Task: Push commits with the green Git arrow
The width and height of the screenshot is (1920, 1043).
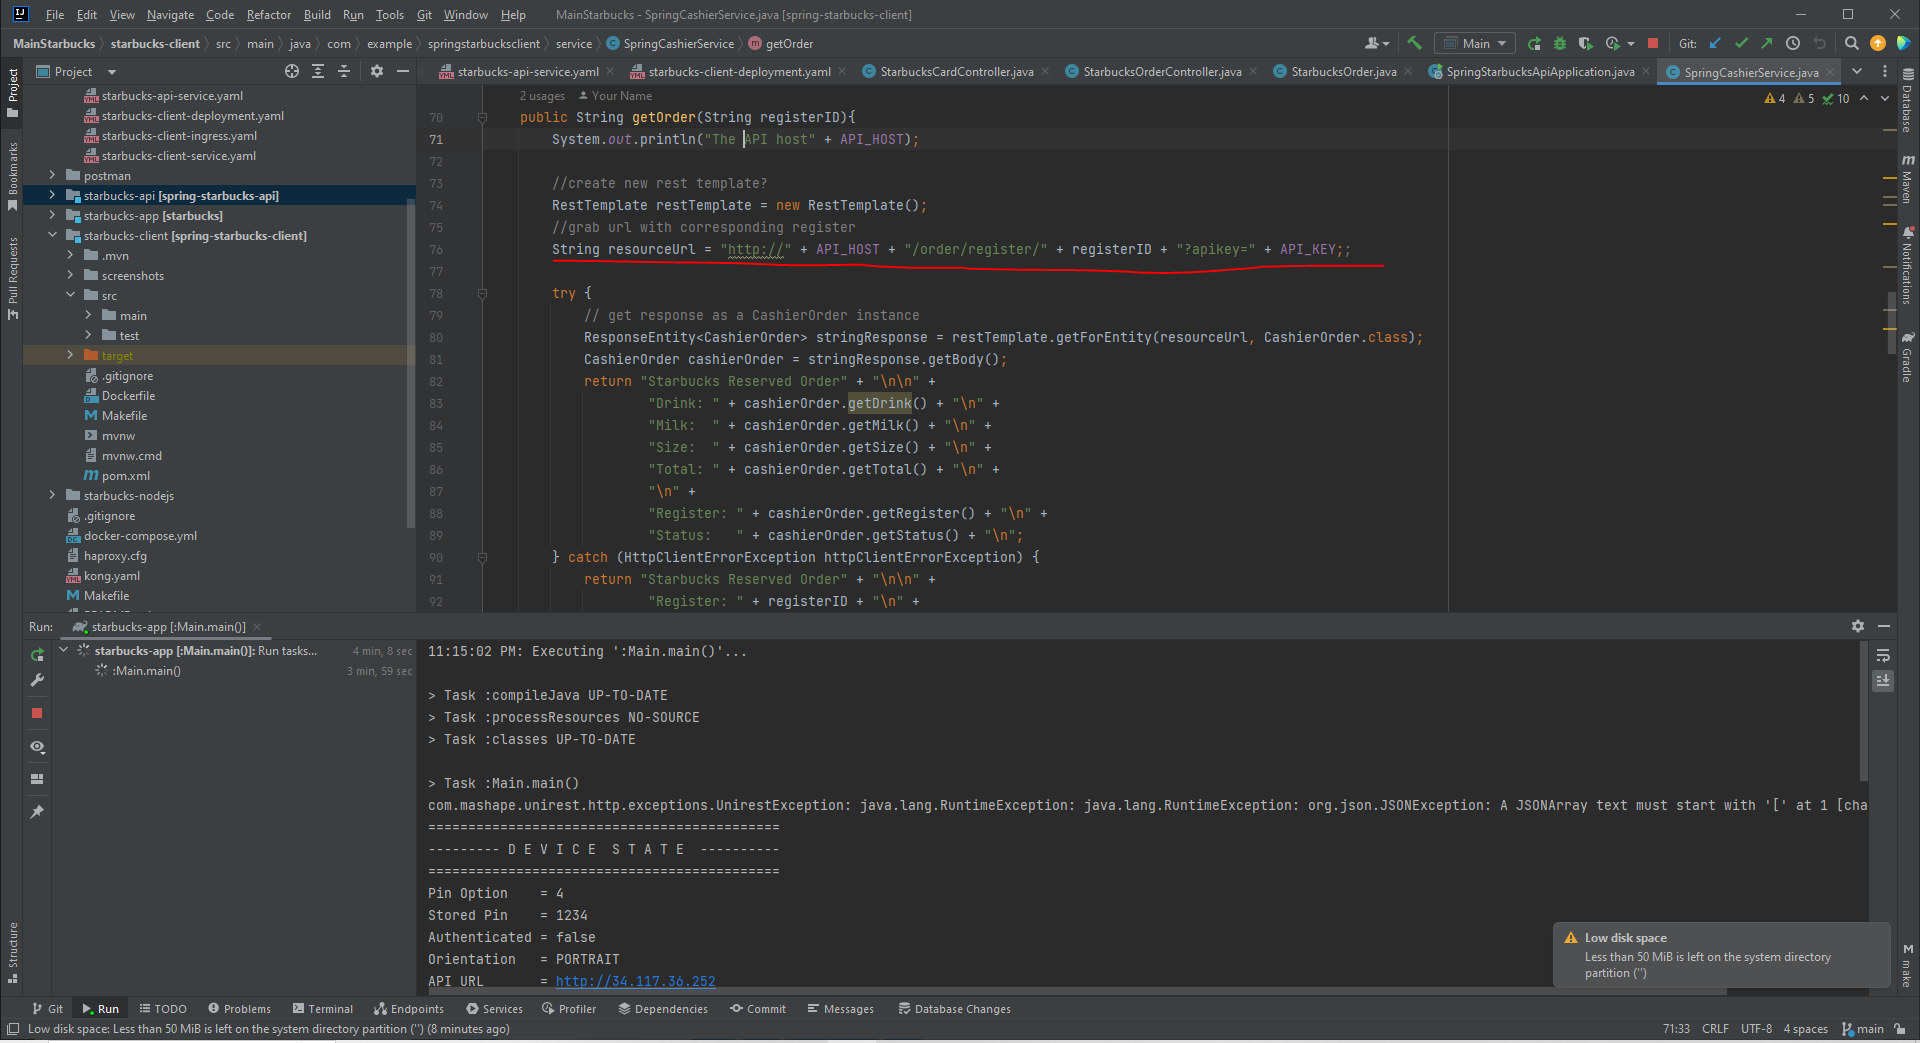Action: (x=1767, y=44)
